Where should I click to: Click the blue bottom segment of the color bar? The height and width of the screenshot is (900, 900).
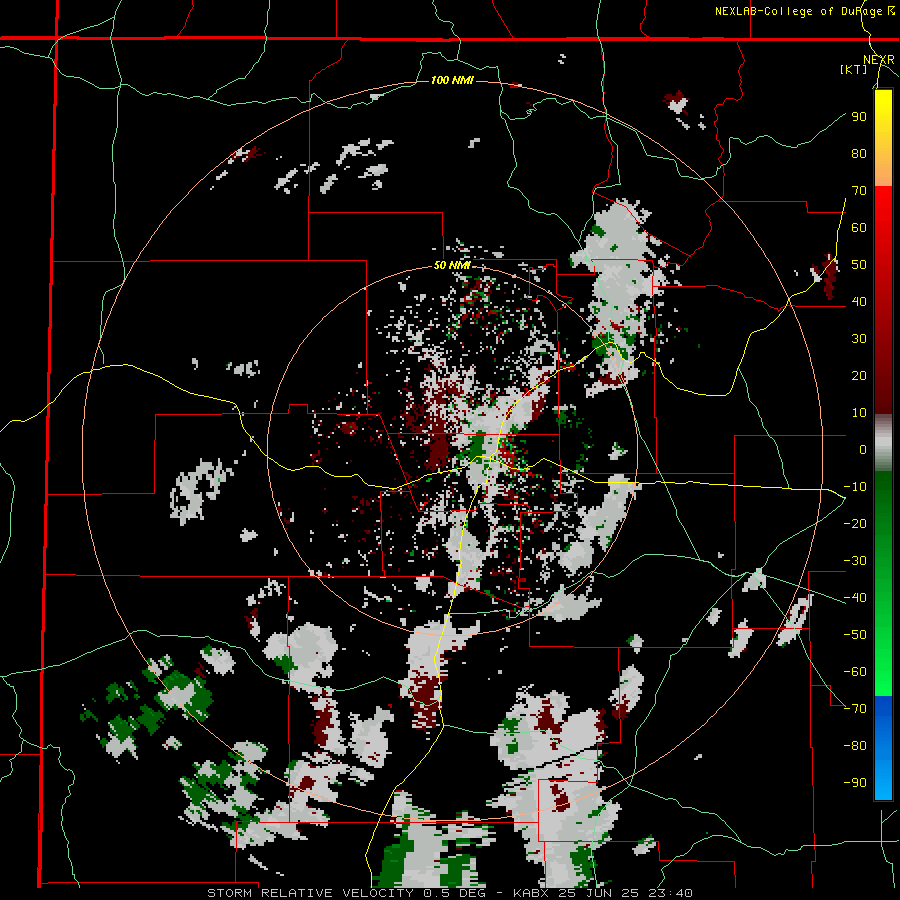[883, 747]
